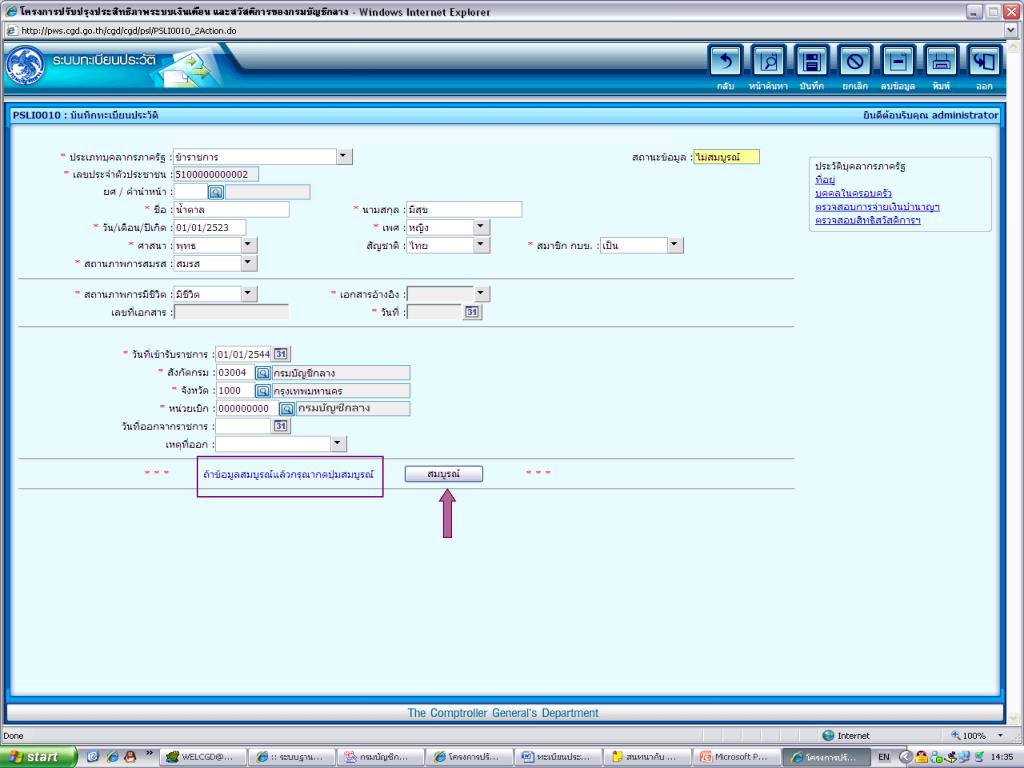Click the Internet Explorer quick launch icon
This screenshot has height=768, width=1024.
click(x=112, y=757)
